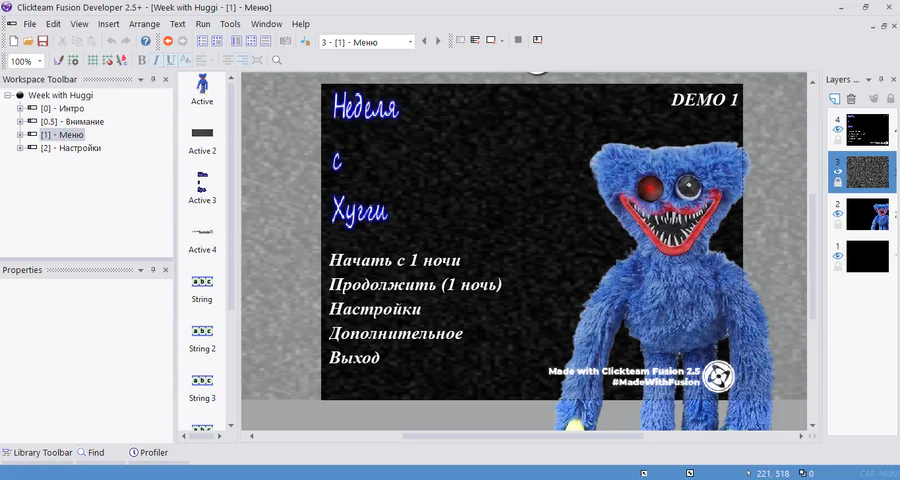Click the horizontal scrollbar under frame editor
The height and width of the screenshot is (480, 900).
pos(522,436)
